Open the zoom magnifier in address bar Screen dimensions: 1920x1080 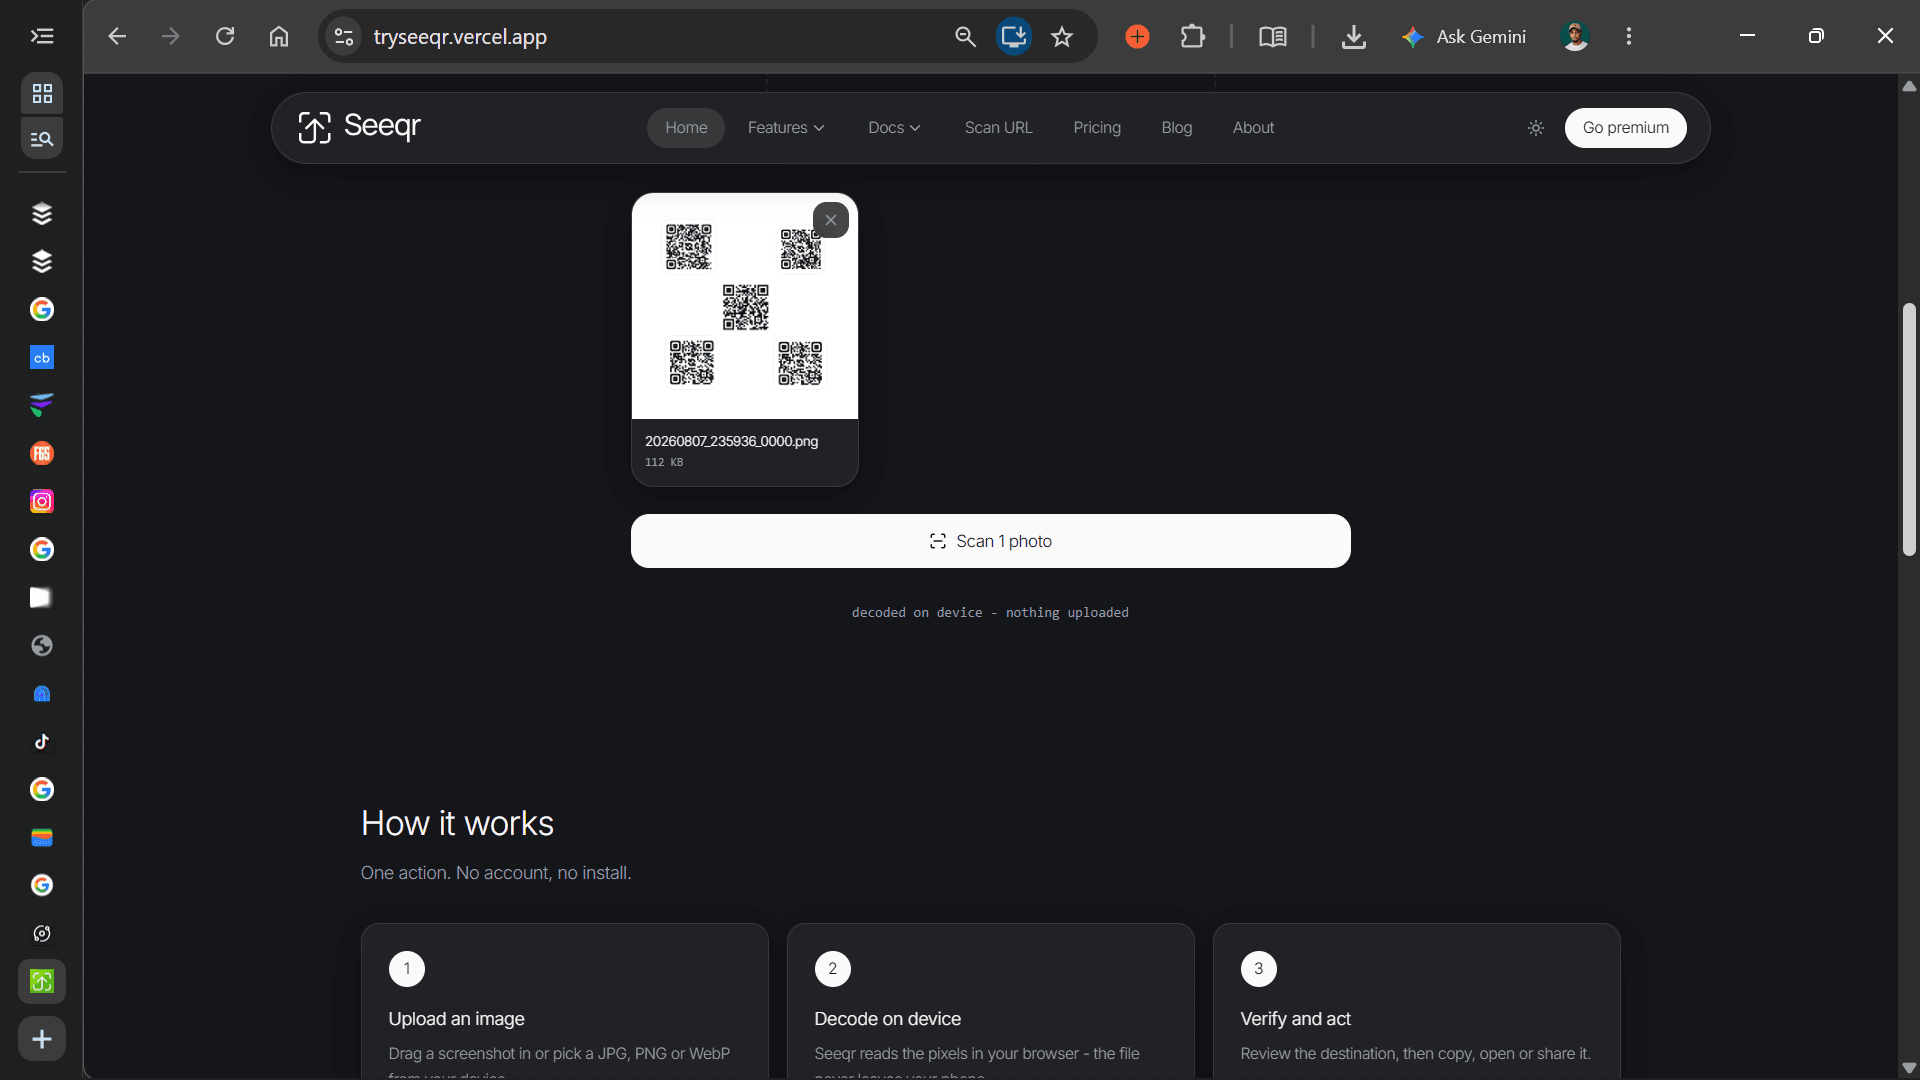tap(965, 37)
